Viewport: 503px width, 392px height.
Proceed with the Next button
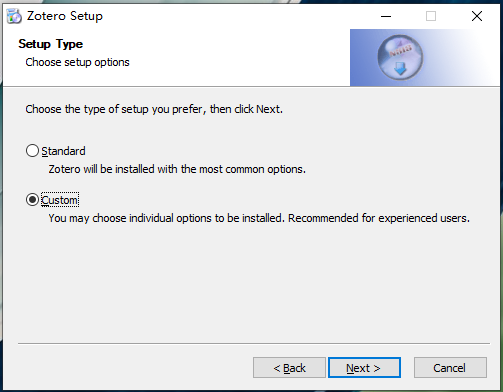tap(364, 368)
